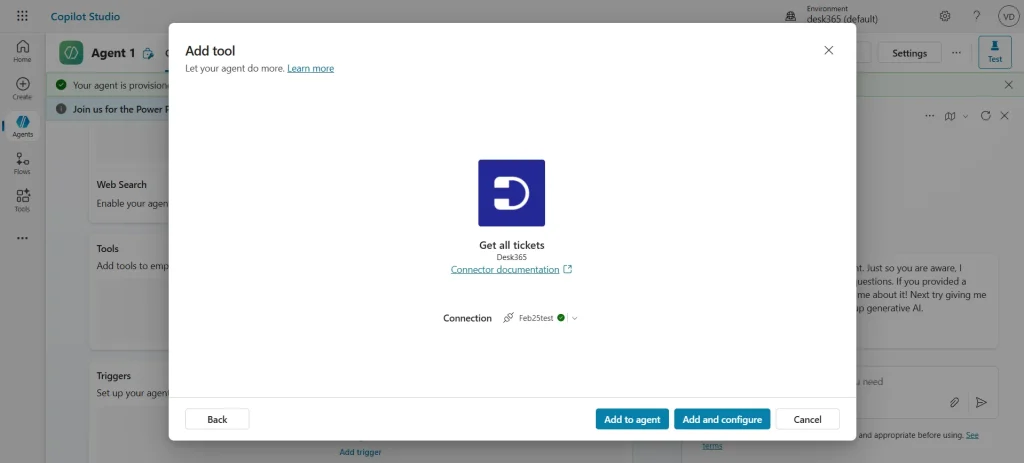Click the Desk365 connector logo
This screenshot has height=463, width=1024.
coord(511,193)
